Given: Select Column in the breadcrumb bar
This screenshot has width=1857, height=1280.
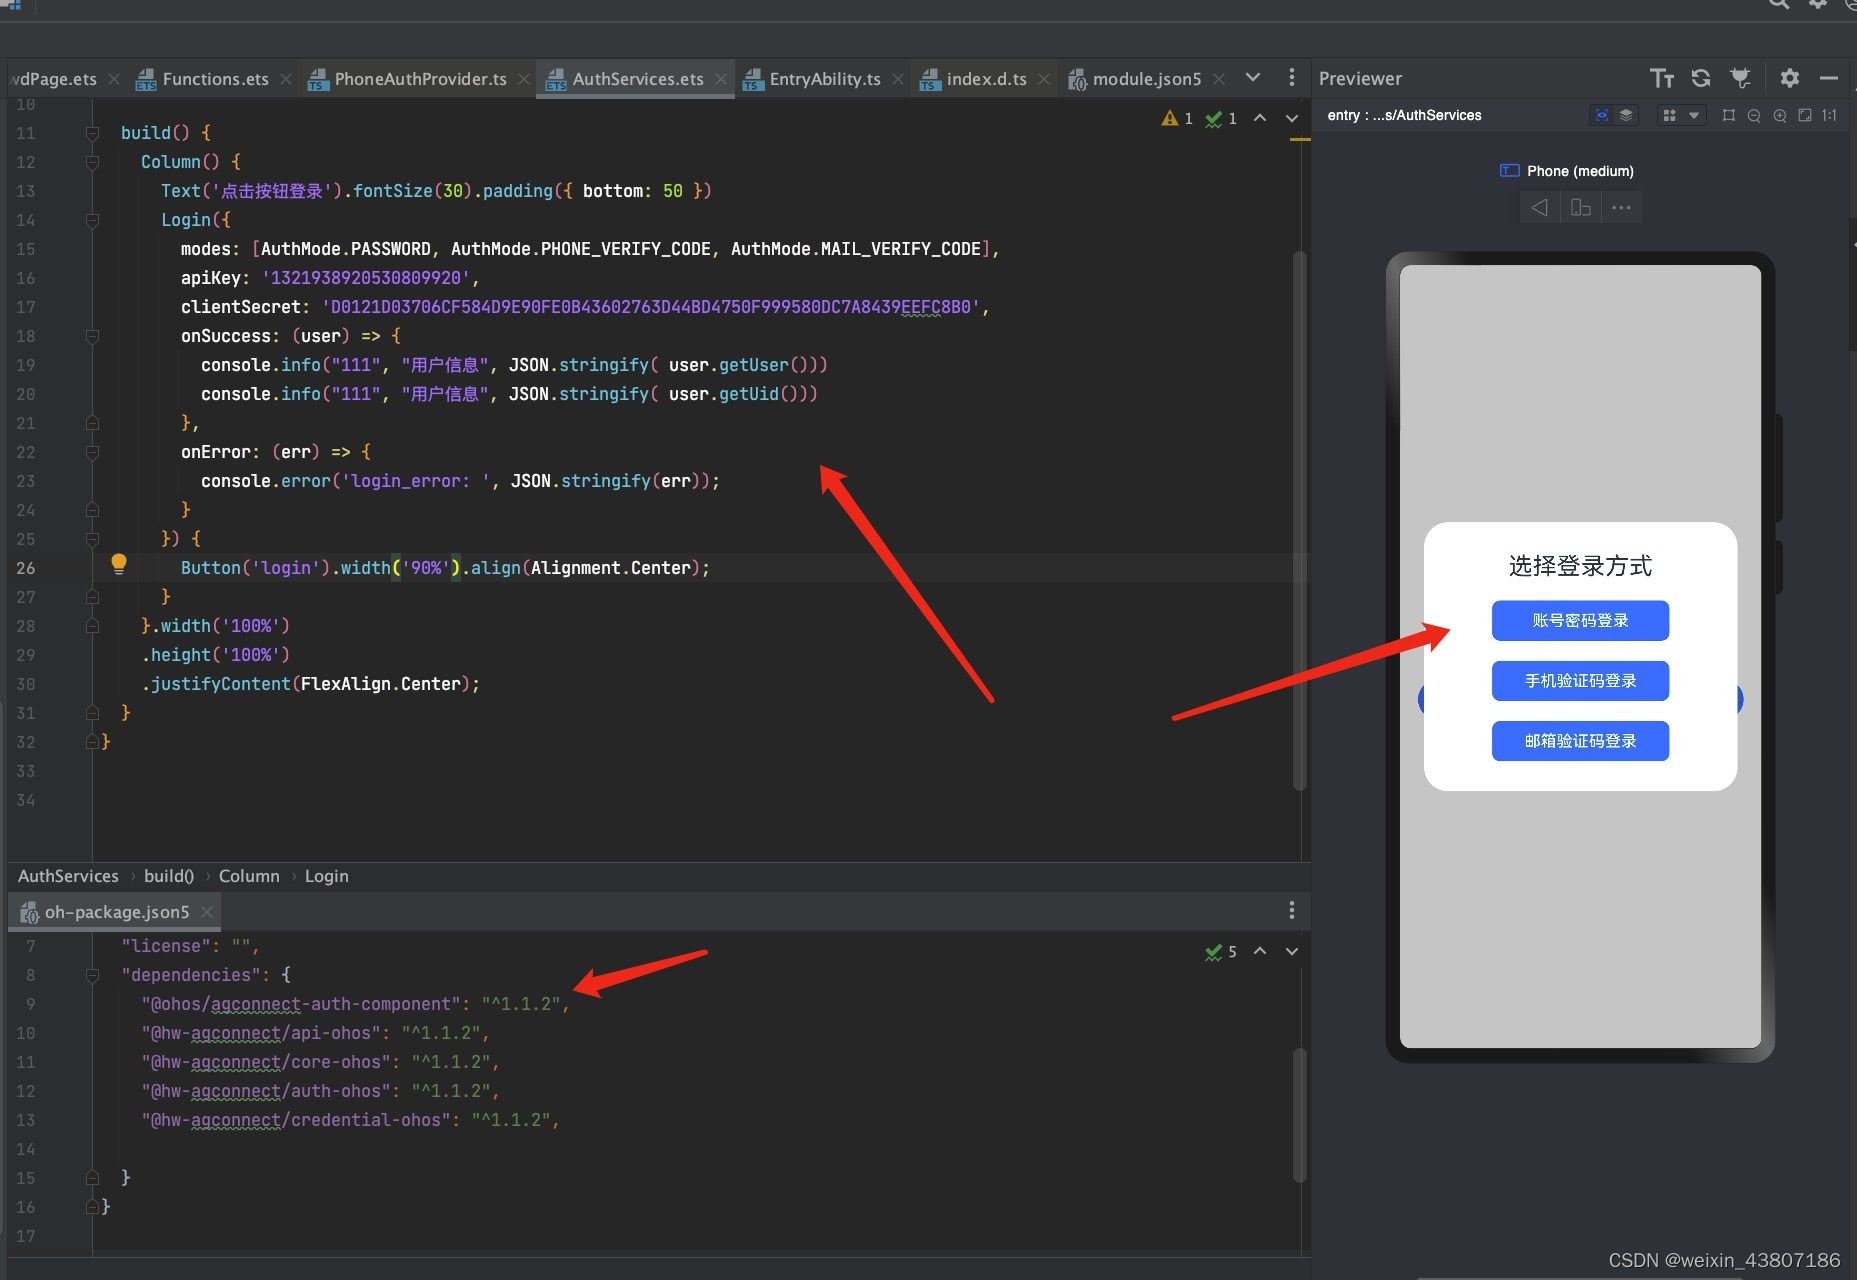Looking at the screenshot, I should pos(249,876).
